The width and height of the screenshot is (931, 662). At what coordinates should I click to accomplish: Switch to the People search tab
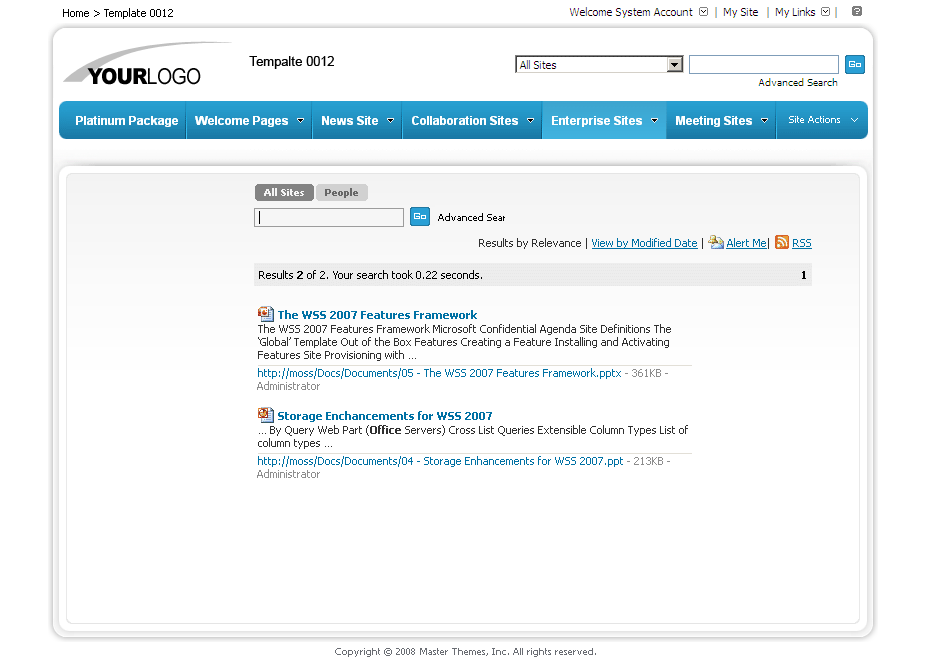(x=341, y=192)
